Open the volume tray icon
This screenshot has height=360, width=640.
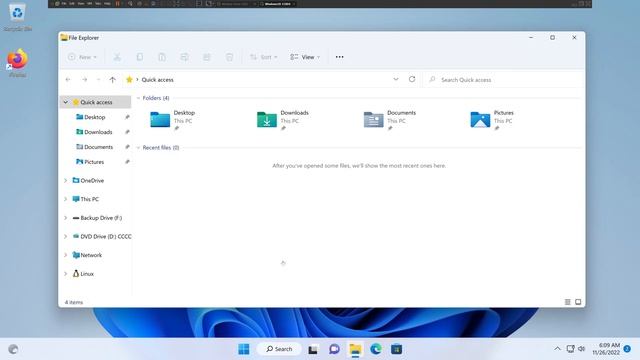[x=582, y=349]
